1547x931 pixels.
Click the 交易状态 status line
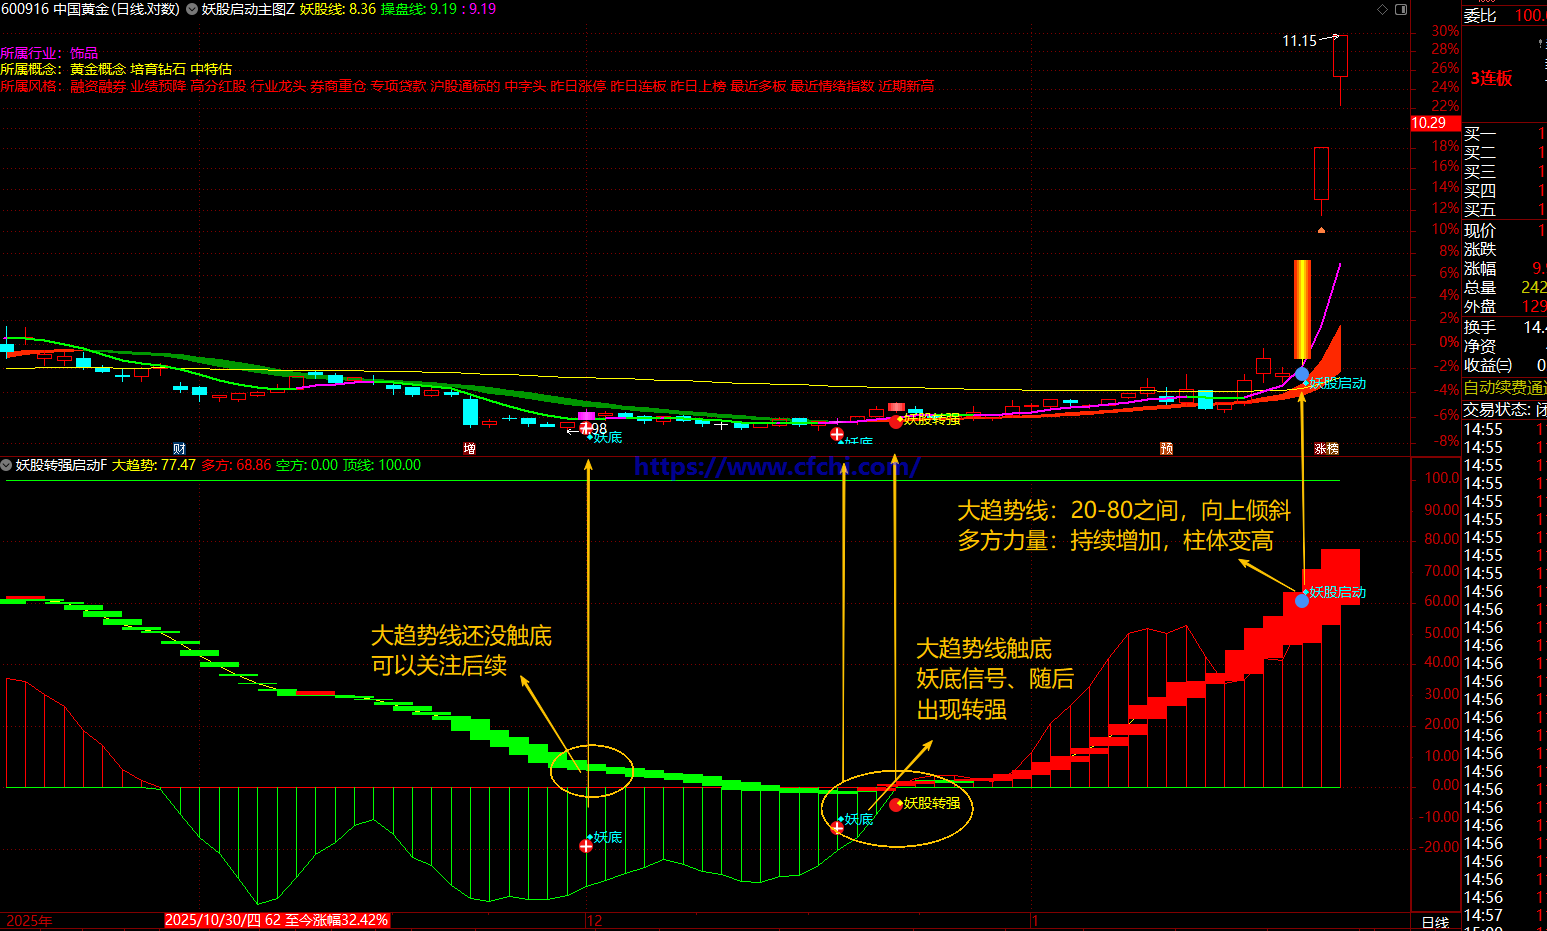[x=1505, y=409]
